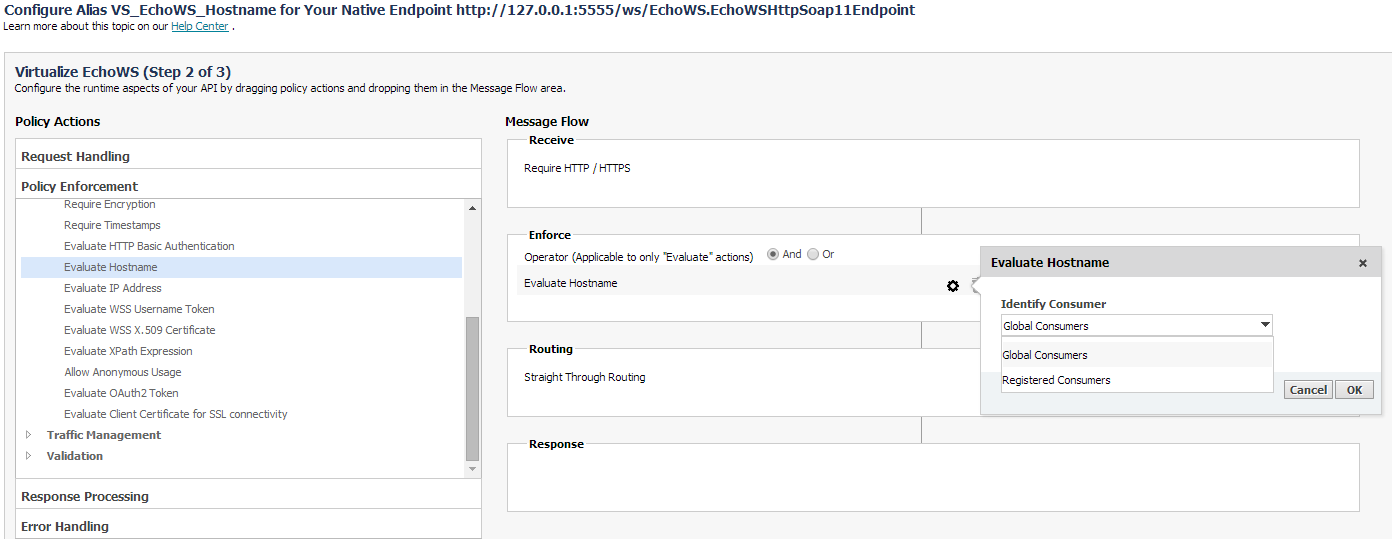
Task: Expand the Validation group
Action: coord(28,456)
